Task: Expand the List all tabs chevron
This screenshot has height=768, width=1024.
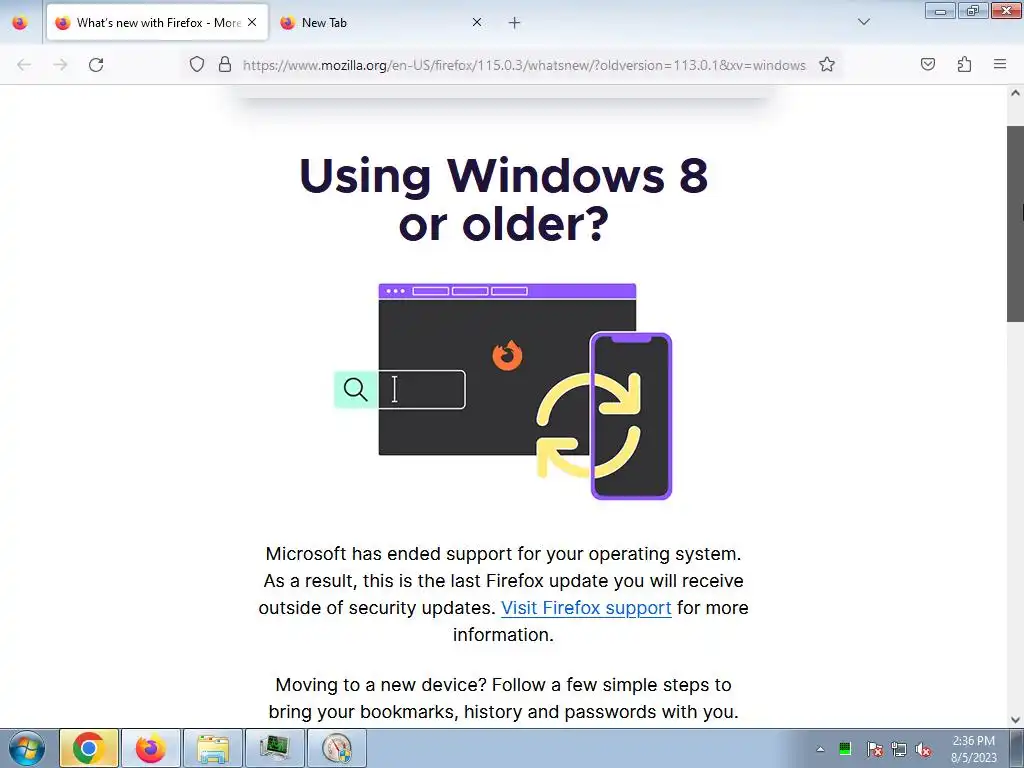Action: pos(863,22)
